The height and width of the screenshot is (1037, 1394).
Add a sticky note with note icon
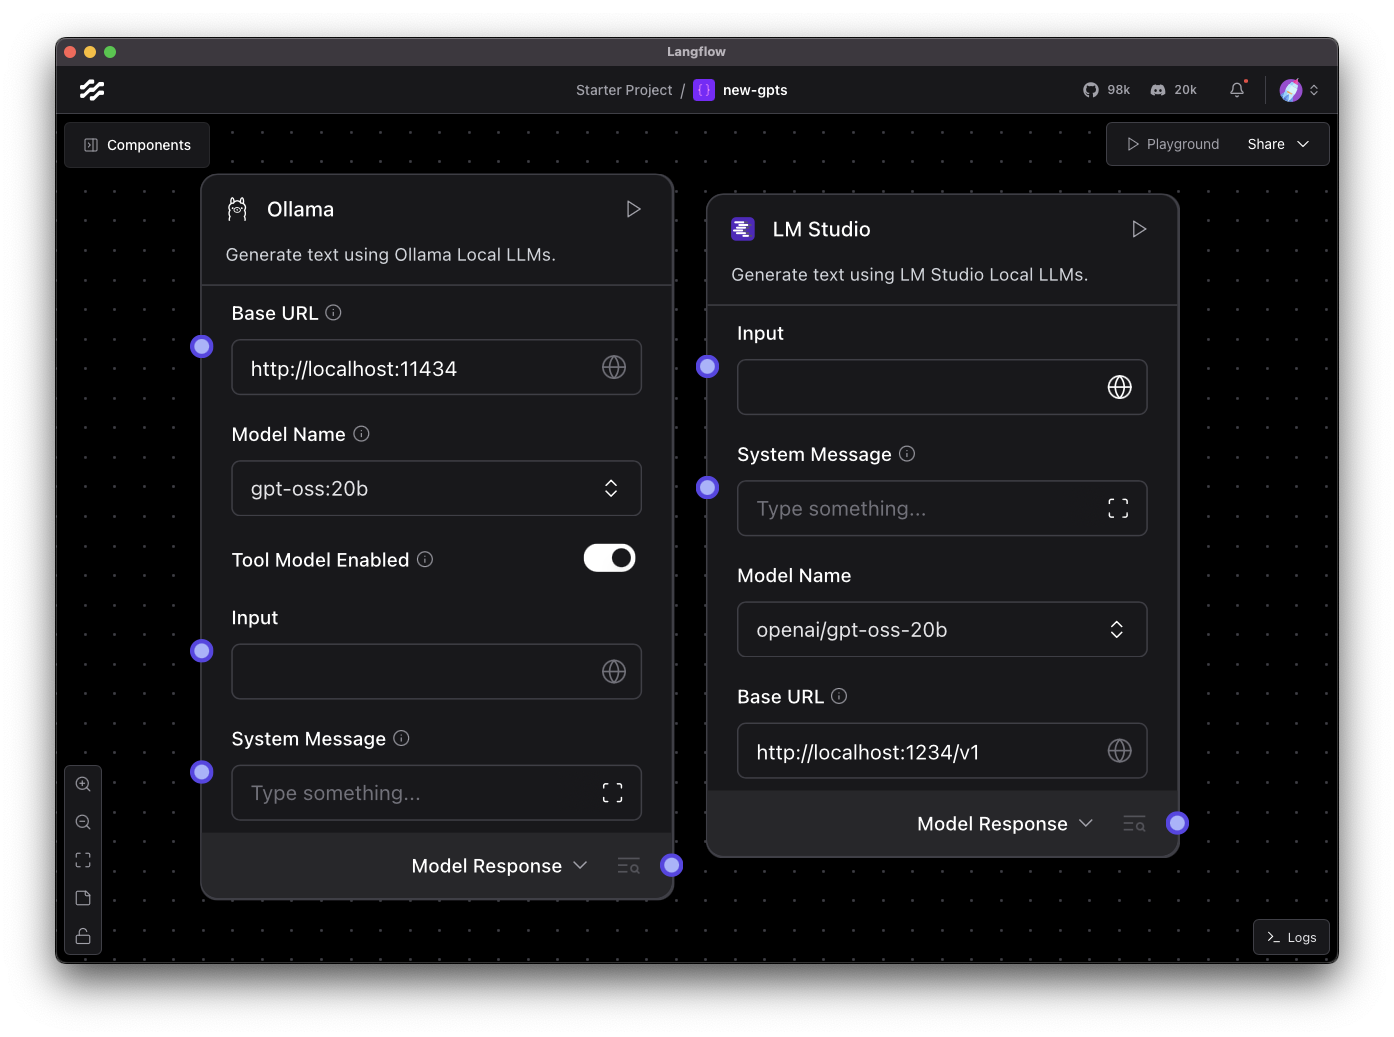(x=83, y=898)
